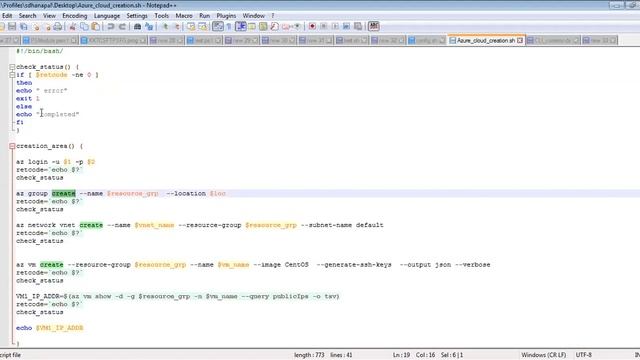
Task: Open the Replace toolbar icon
Action: click(x=149, y=27)
